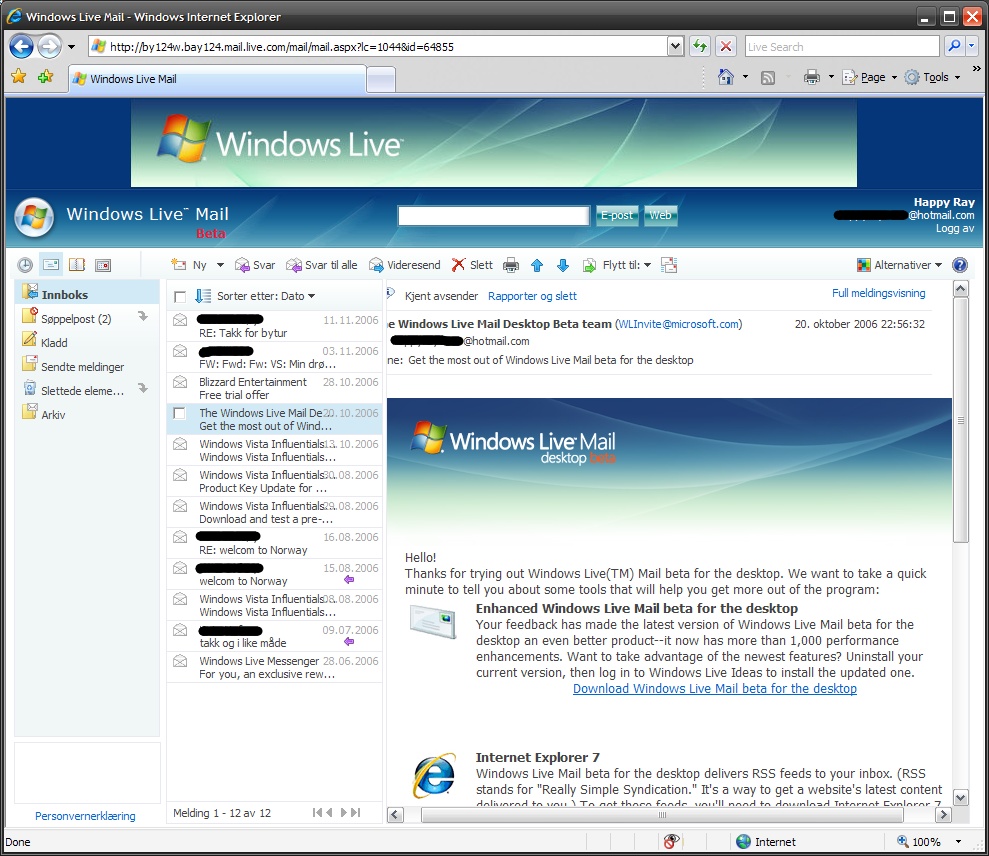Image resolution: width=989 pixels, height=856 pixels.
Task: Open the Tools menu
Action: pyautogui.click(x=932, y=77)
